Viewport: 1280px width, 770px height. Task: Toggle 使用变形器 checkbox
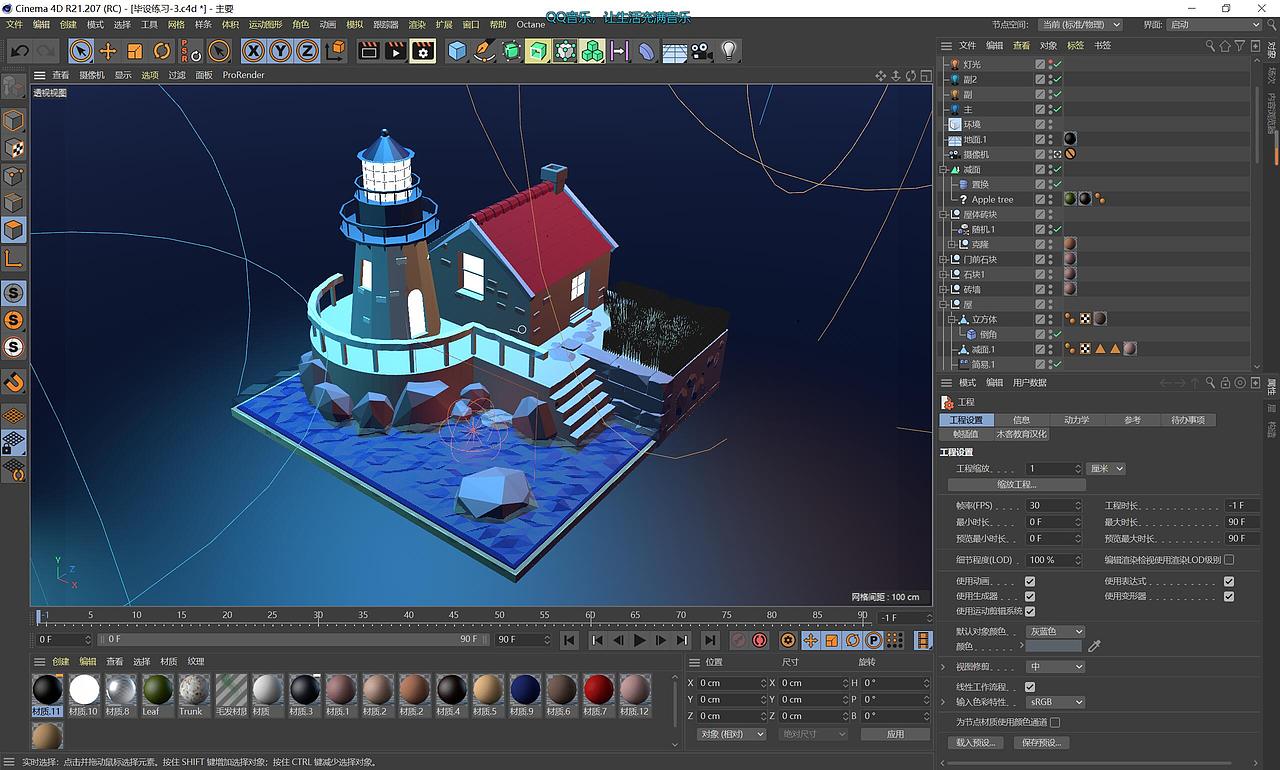(x=1229, y=596)
